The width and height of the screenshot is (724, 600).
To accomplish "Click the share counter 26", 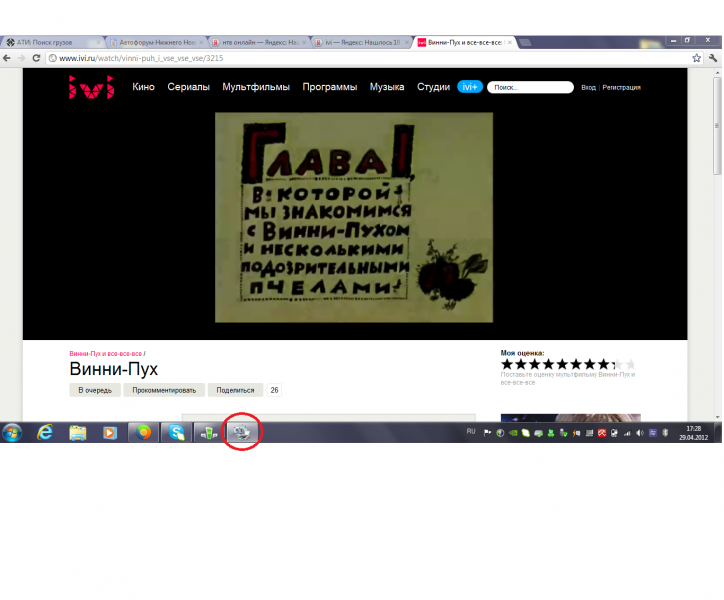I will click(274, 390).
